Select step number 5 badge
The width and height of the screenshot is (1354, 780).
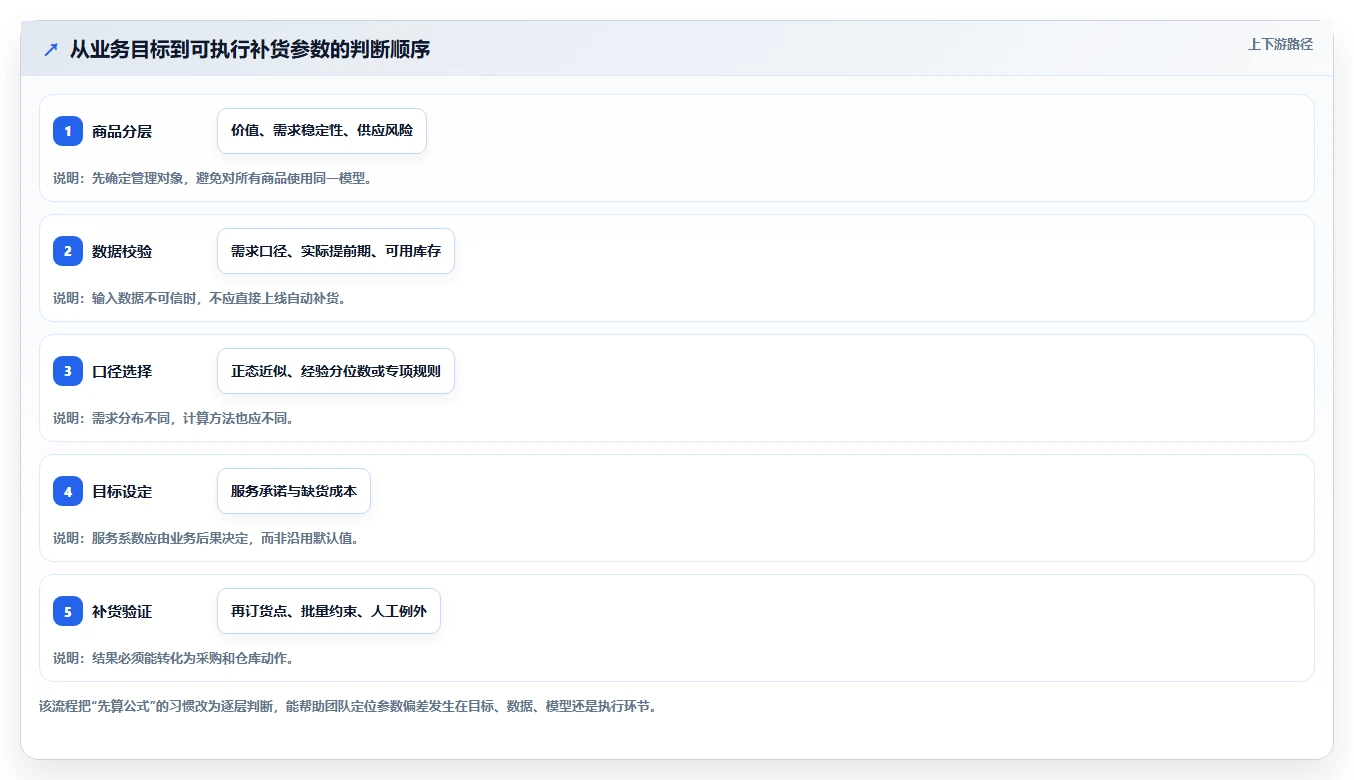68,611
